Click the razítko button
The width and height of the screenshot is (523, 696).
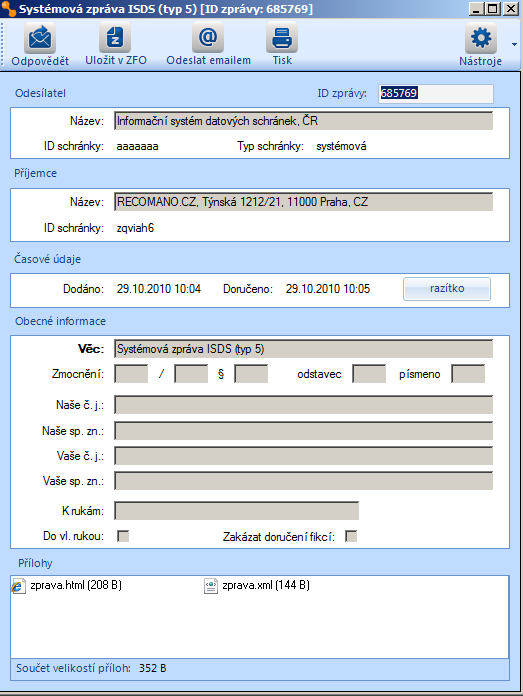447,289
